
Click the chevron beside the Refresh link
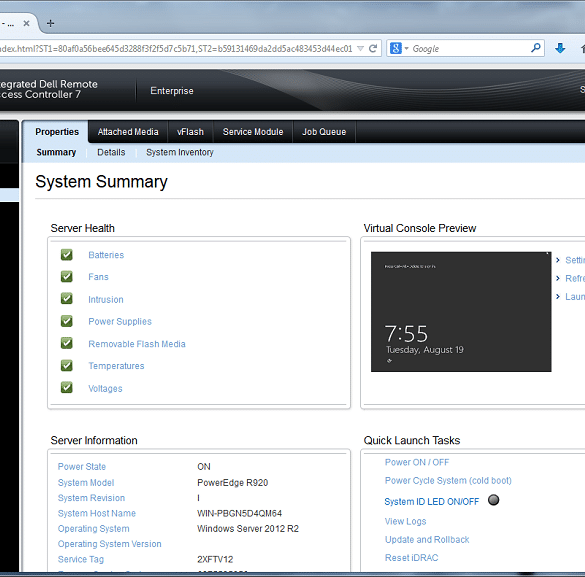click(x=558, y=278)
